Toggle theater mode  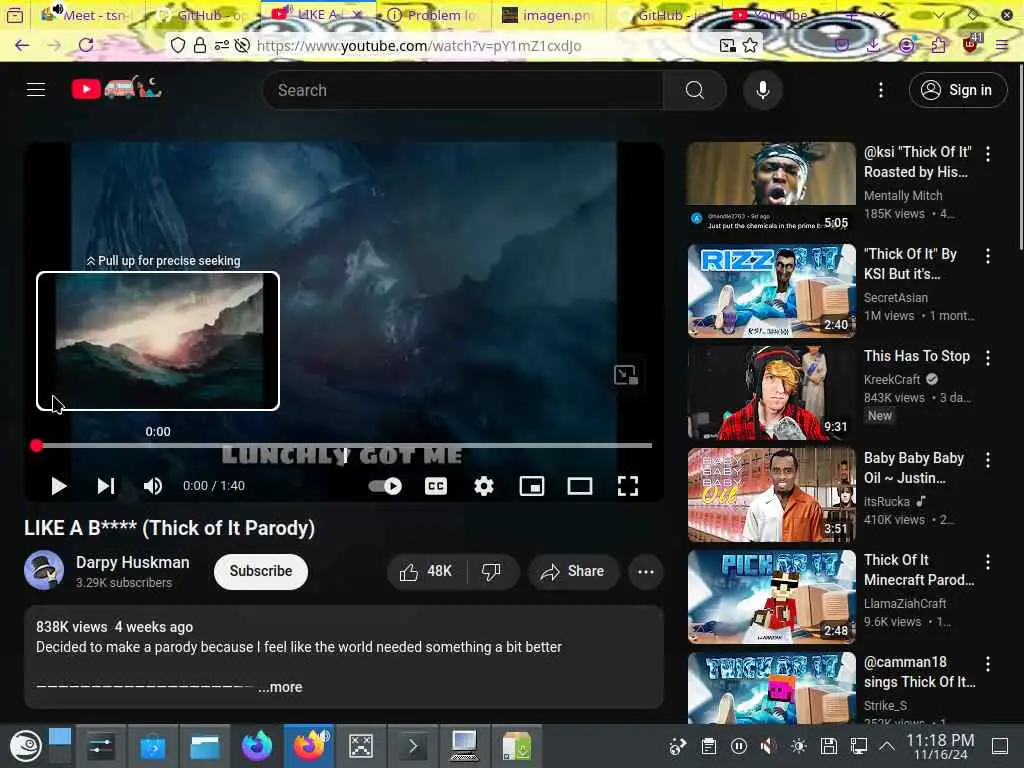pyautogui.click(x=580, y=486)
